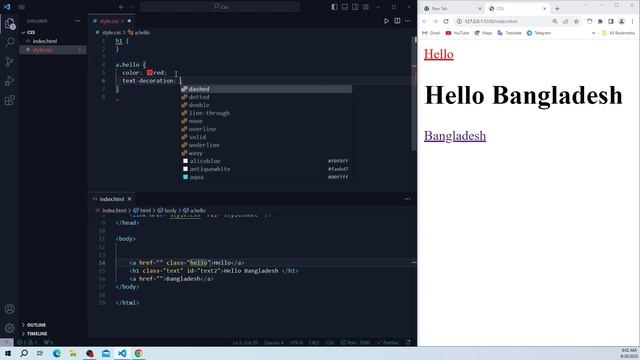Expand the Timeline section
640x360 pixels.
[x=37, y=333]
